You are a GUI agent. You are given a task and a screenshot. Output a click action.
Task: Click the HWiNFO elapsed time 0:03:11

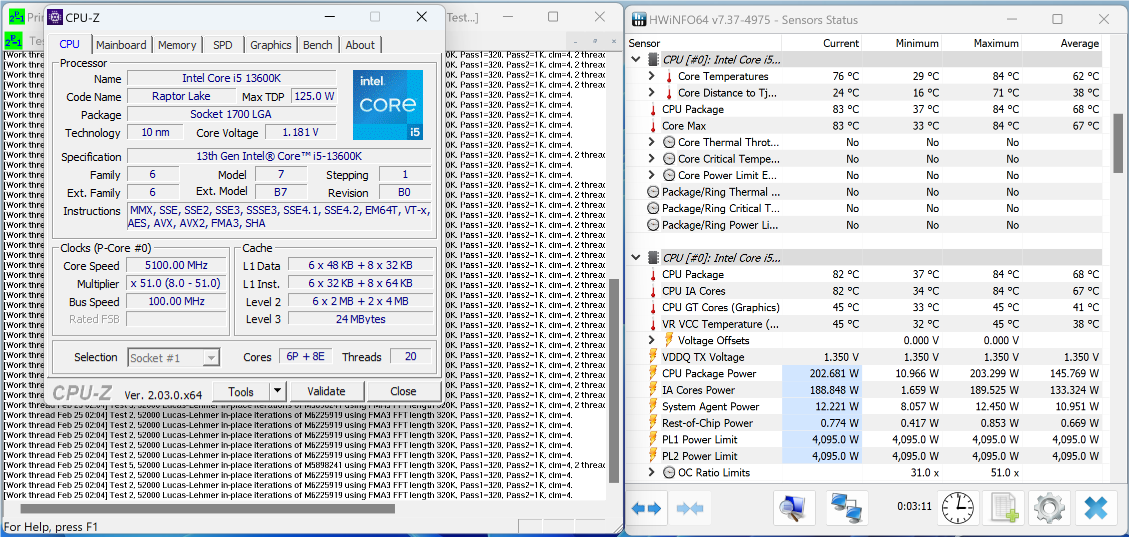click(x=914, y=507)
